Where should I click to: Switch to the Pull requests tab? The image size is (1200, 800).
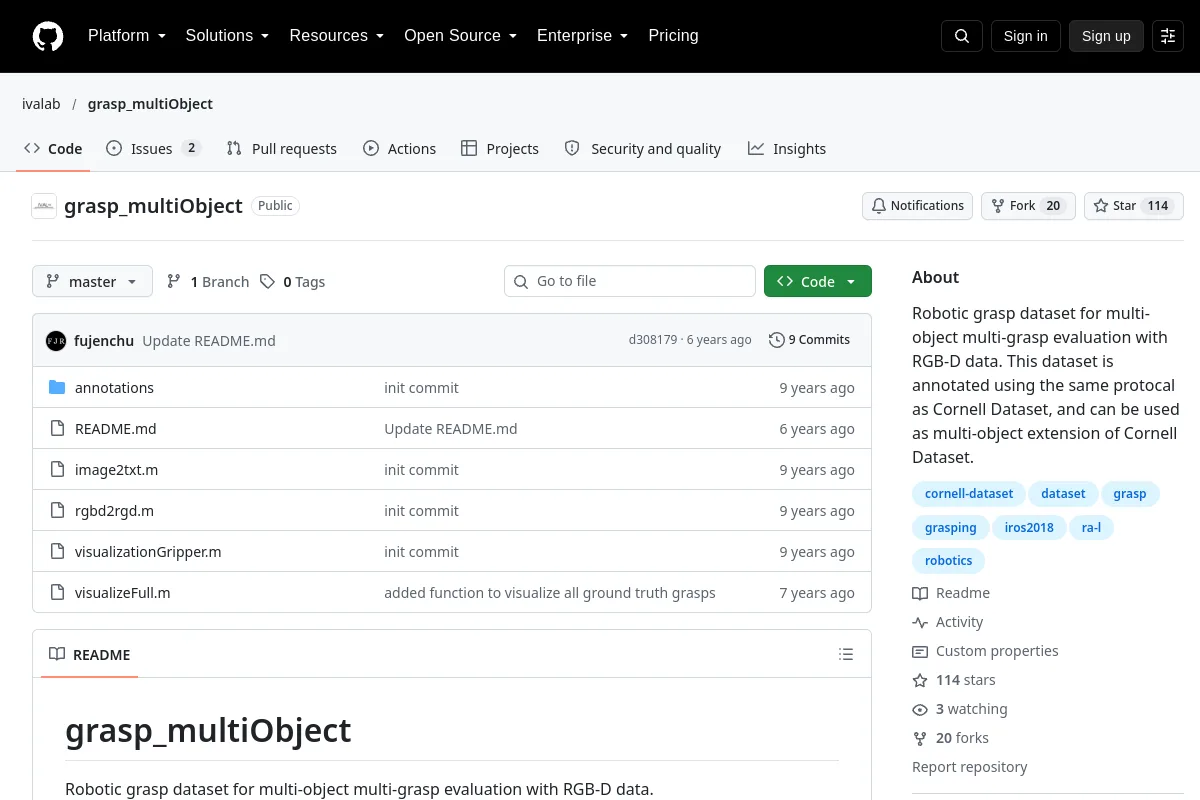click(x=282, y=149)
